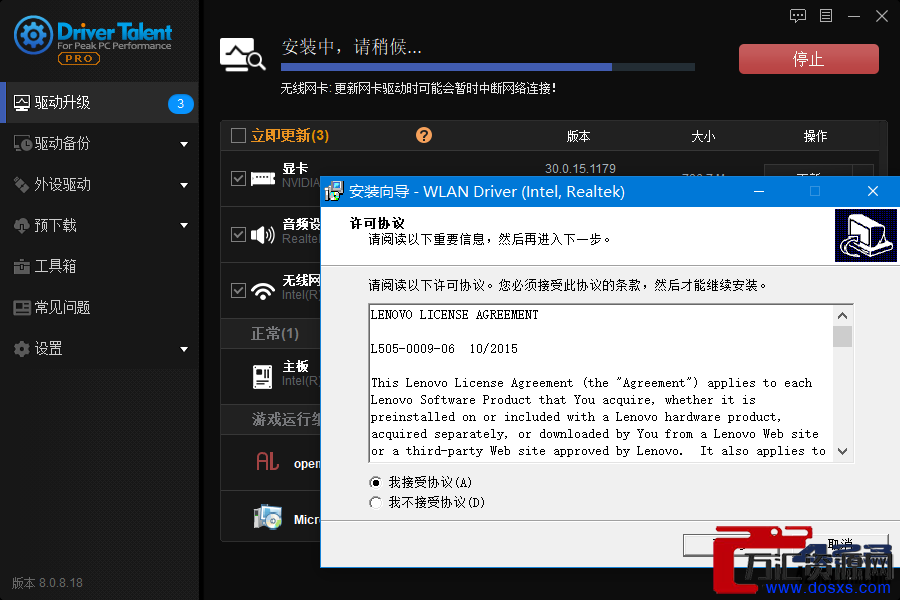The height and width of the screenshot is (600, 900).
Task: Click the version number 30.0.15.1179
Action: pyautogui.click(x=580, y=169)
